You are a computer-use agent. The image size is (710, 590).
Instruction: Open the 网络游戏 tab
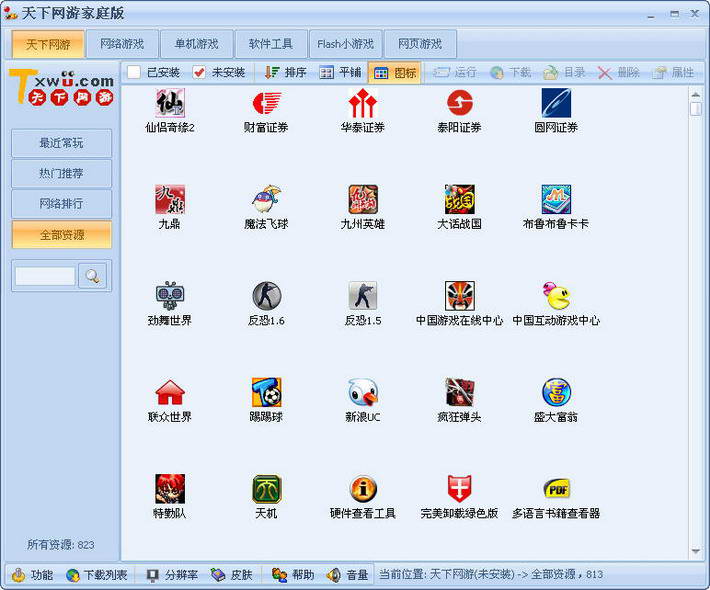pos(122,44)
